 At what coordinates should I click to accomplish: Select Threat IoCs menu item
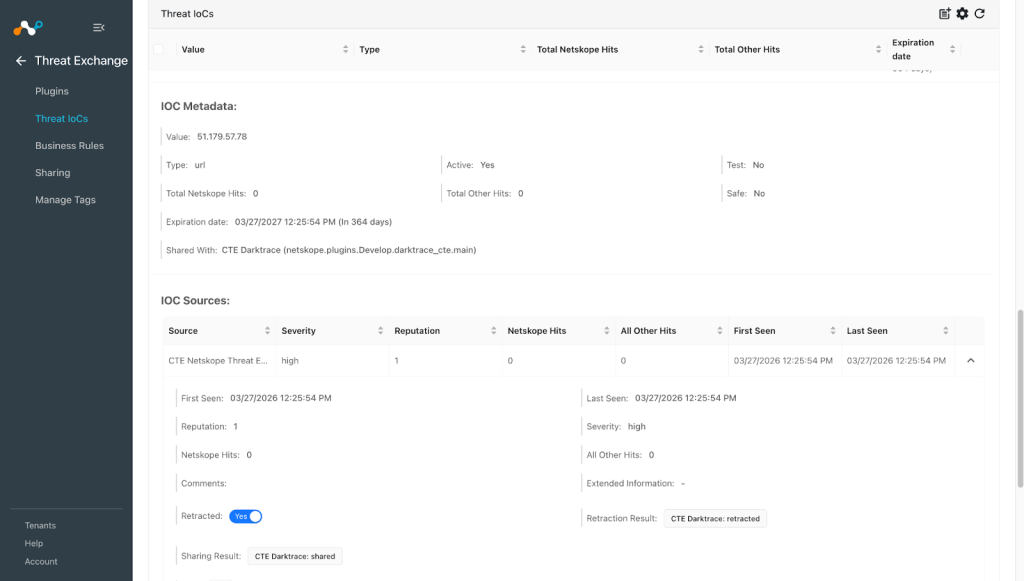[61, 119]
